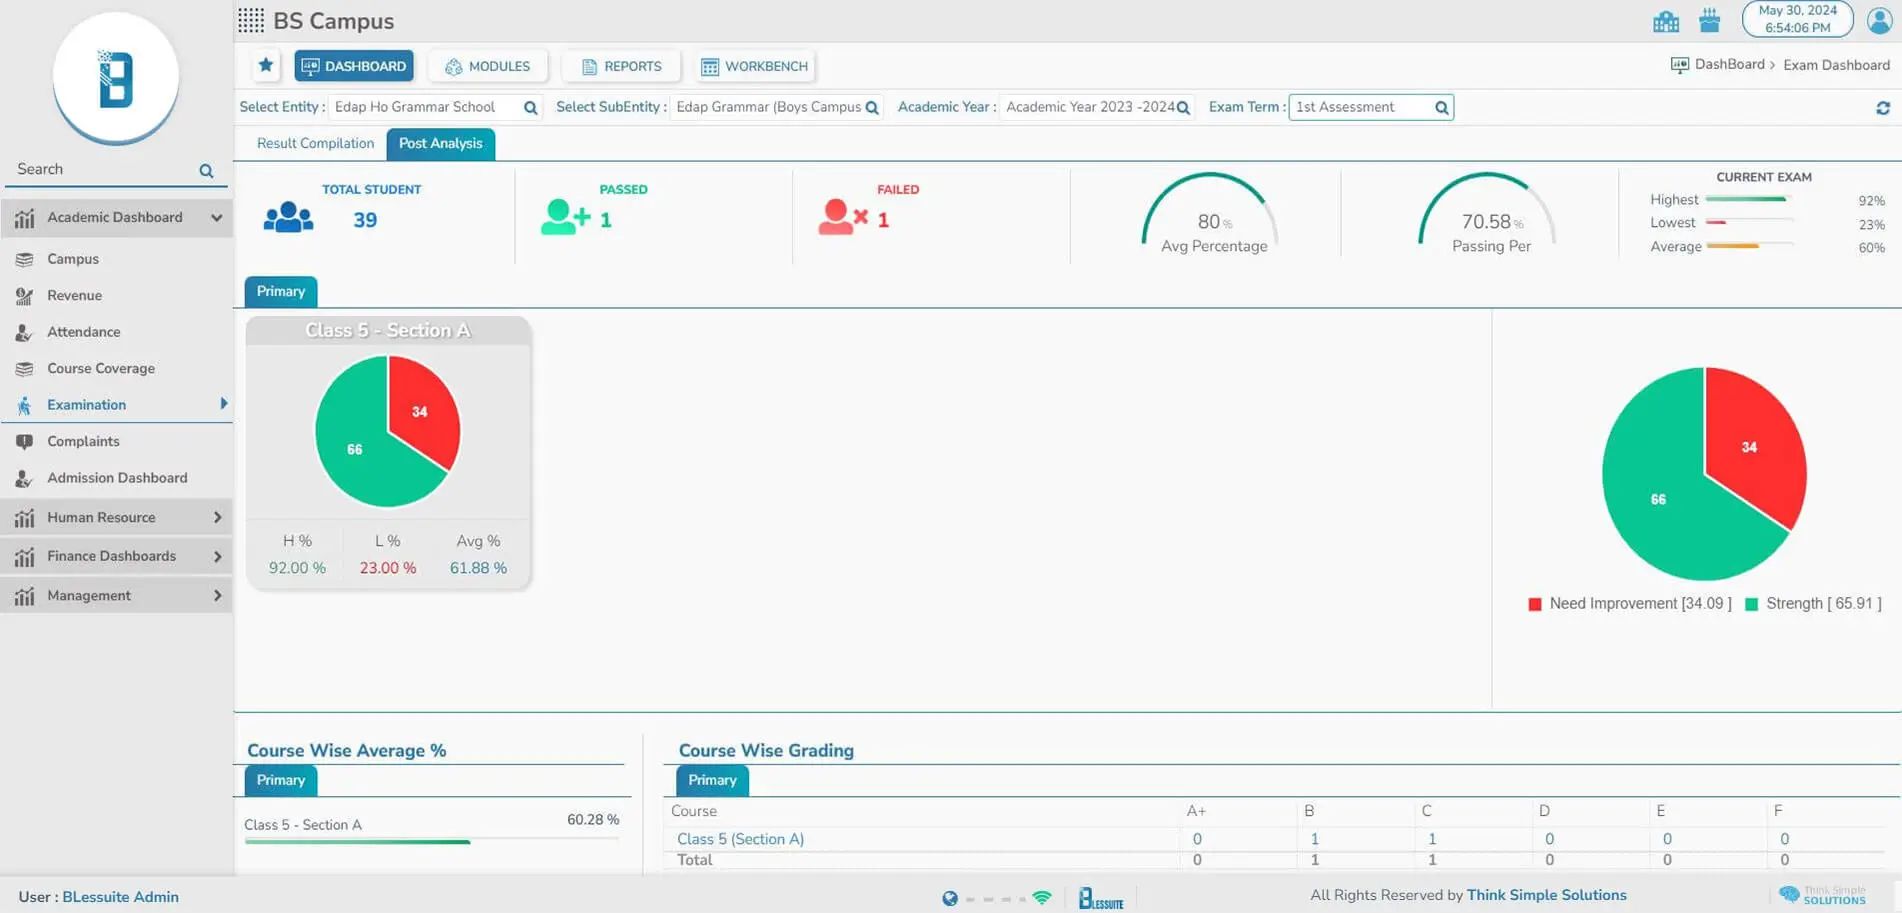Screen dimensions: 1902x913
Task: Open the Class 5 (Section A) link
Action: 740,839
